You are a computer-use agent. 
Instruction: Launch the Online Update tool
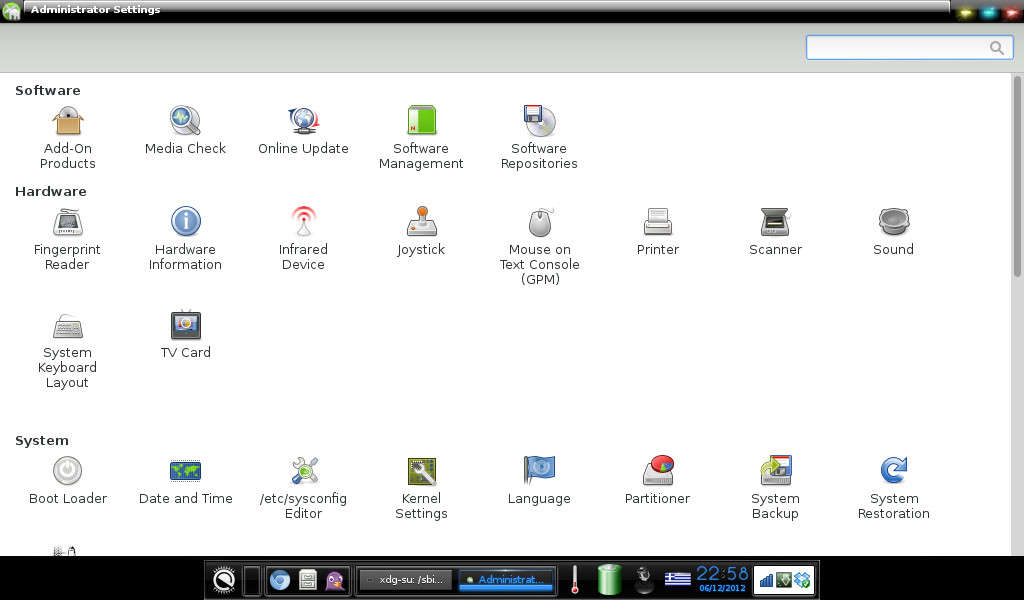point(303,122)
